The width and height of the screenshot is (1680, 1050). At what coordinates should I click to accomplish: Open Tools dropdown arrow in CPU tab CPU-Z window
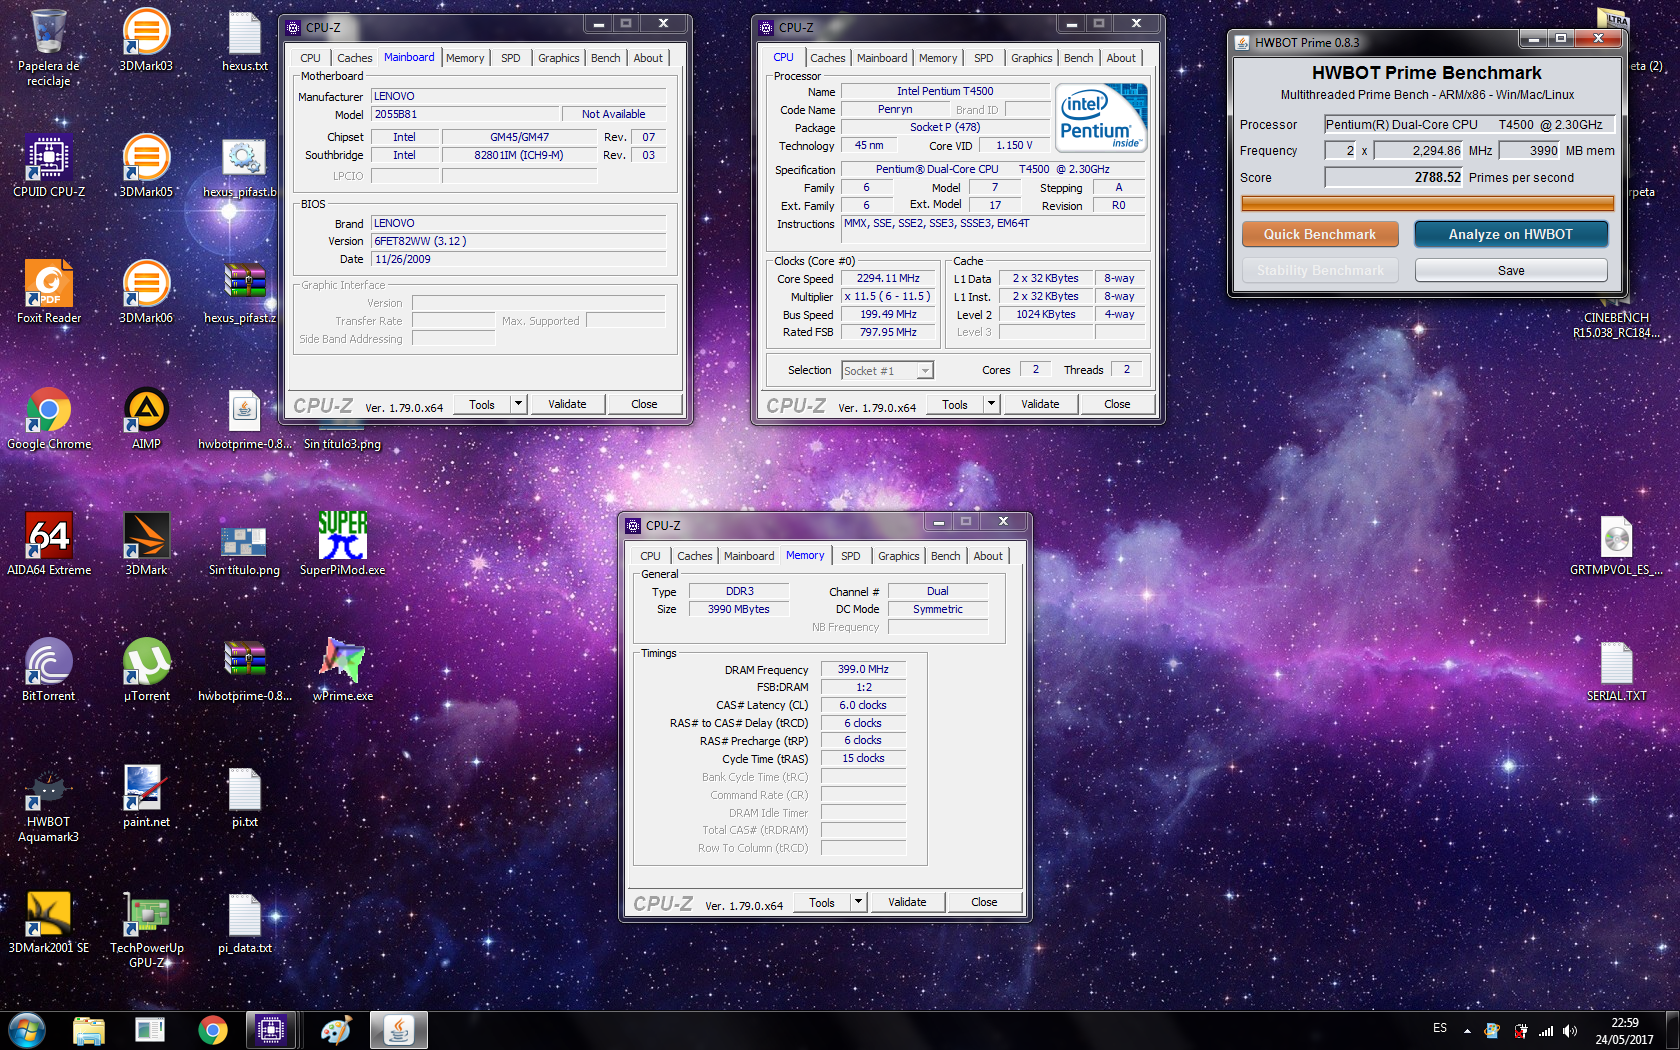(991, 404)
